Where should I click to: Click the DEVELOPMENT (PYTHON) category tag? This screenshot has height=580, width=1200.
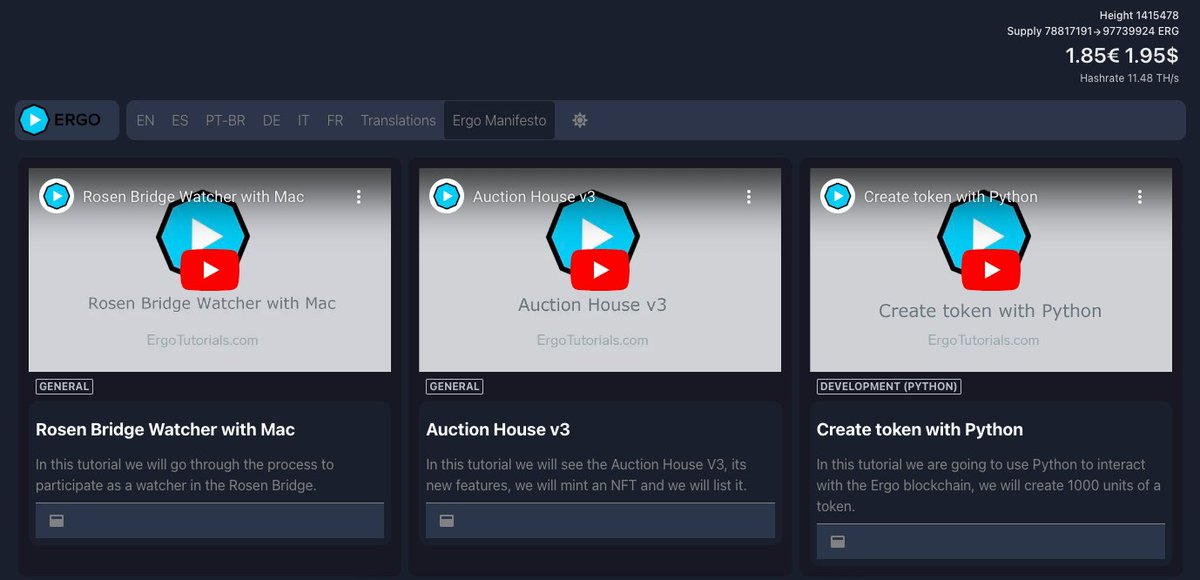pos(888,386)
